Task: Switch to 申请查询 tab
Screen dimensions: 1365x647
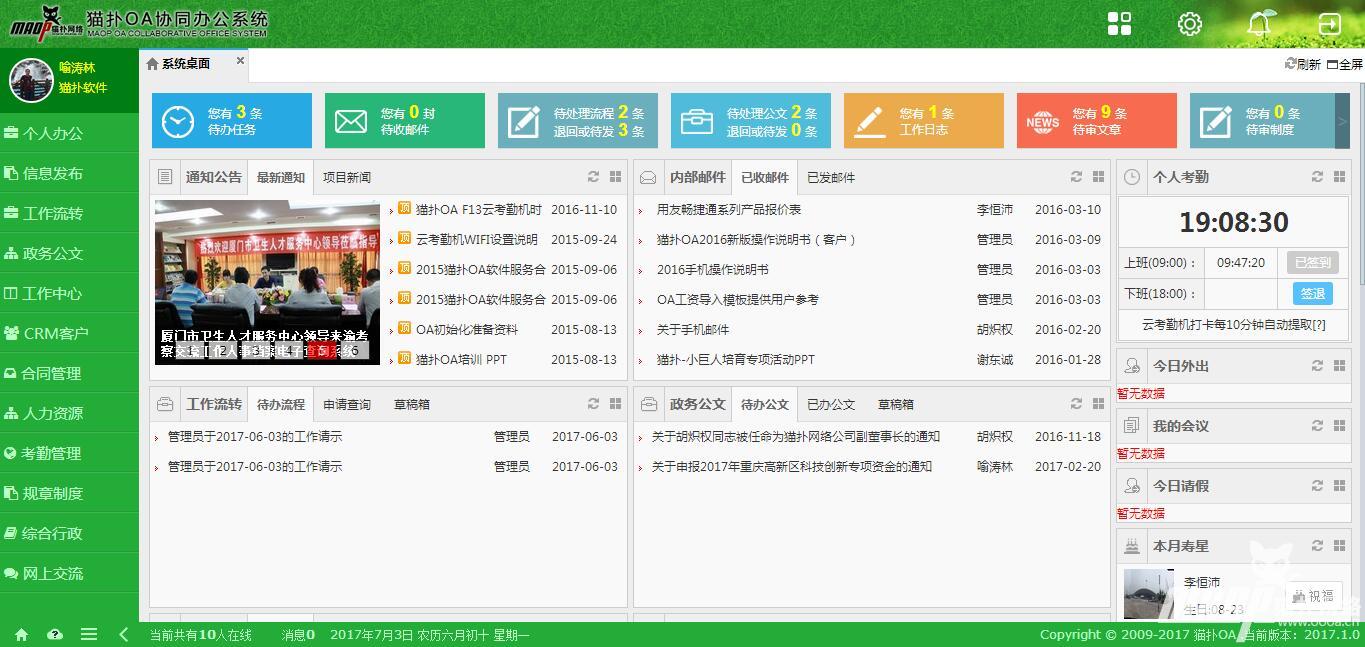Action: click(x=346, y=404)
